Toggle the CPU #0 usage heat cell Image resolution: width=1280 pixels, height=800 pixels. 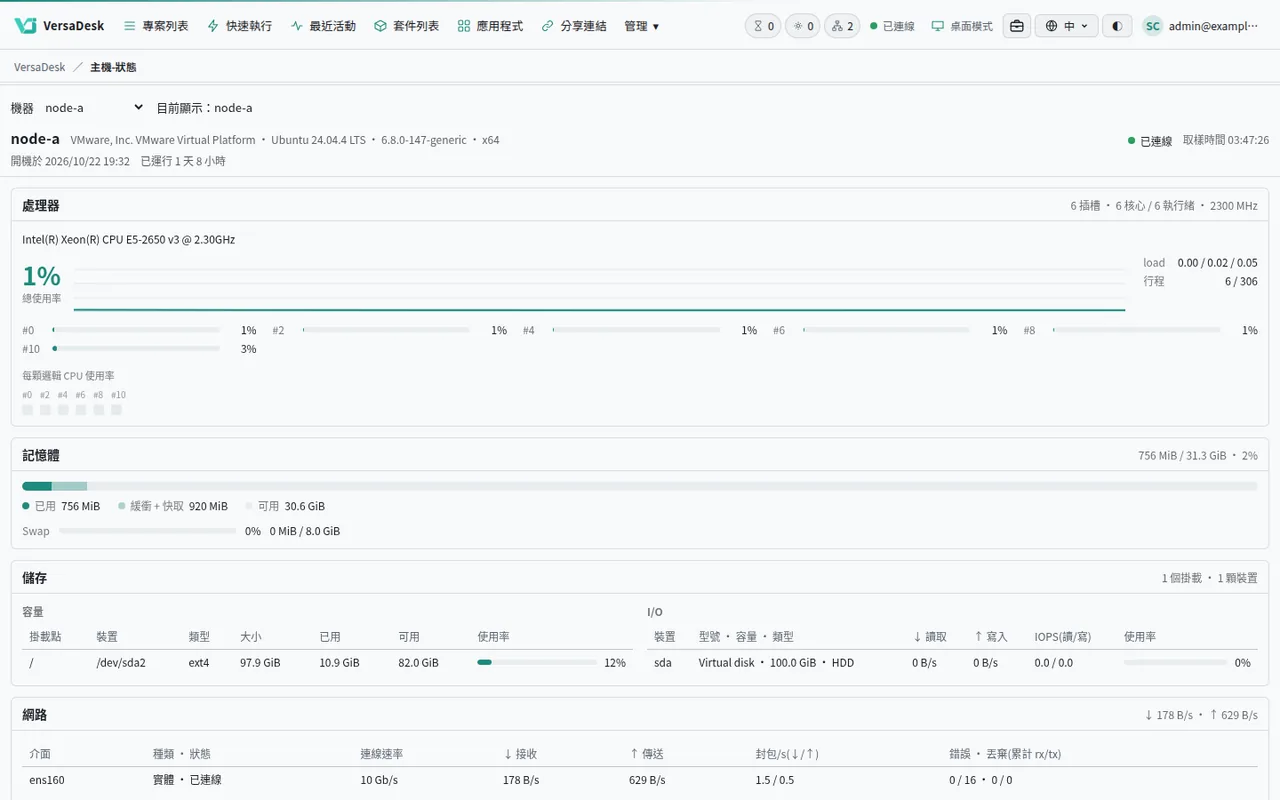coord(28,410)
